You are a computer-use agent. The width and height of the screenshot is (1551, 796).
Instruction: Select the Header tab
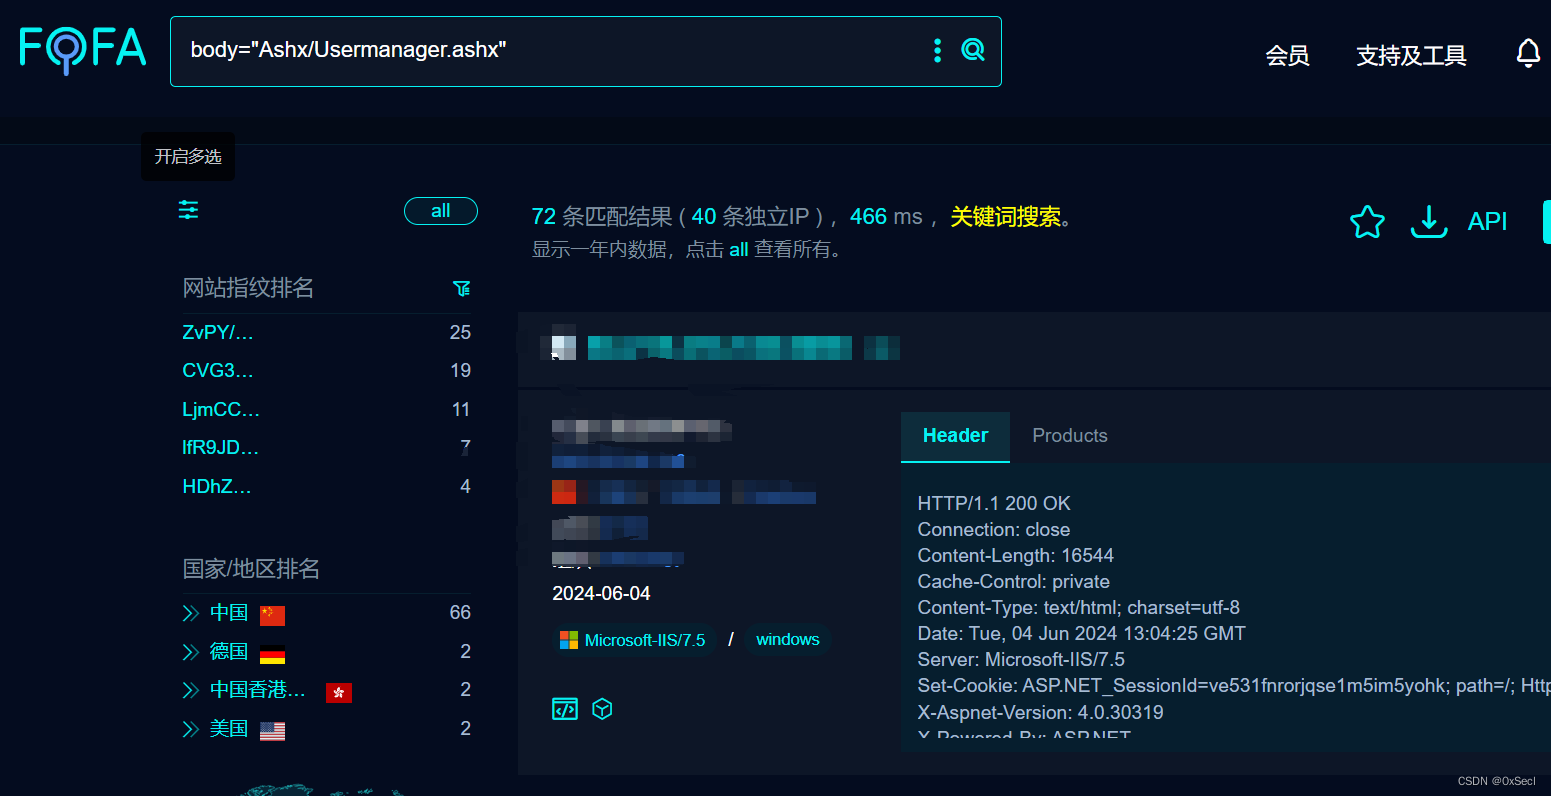pos(955,435)
